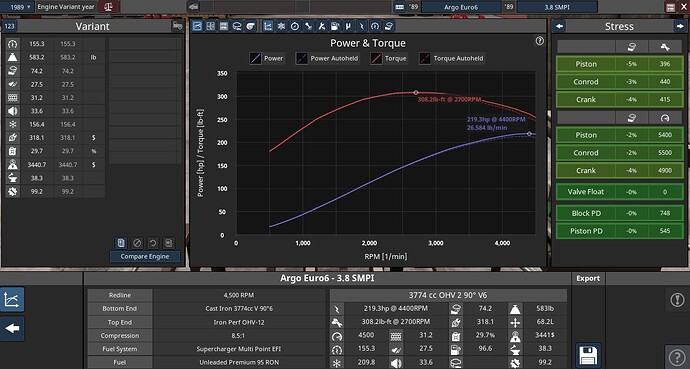Click the power peak marker at 4400RPM
This screenshot has width=690, height=369.
click(529, 134)
